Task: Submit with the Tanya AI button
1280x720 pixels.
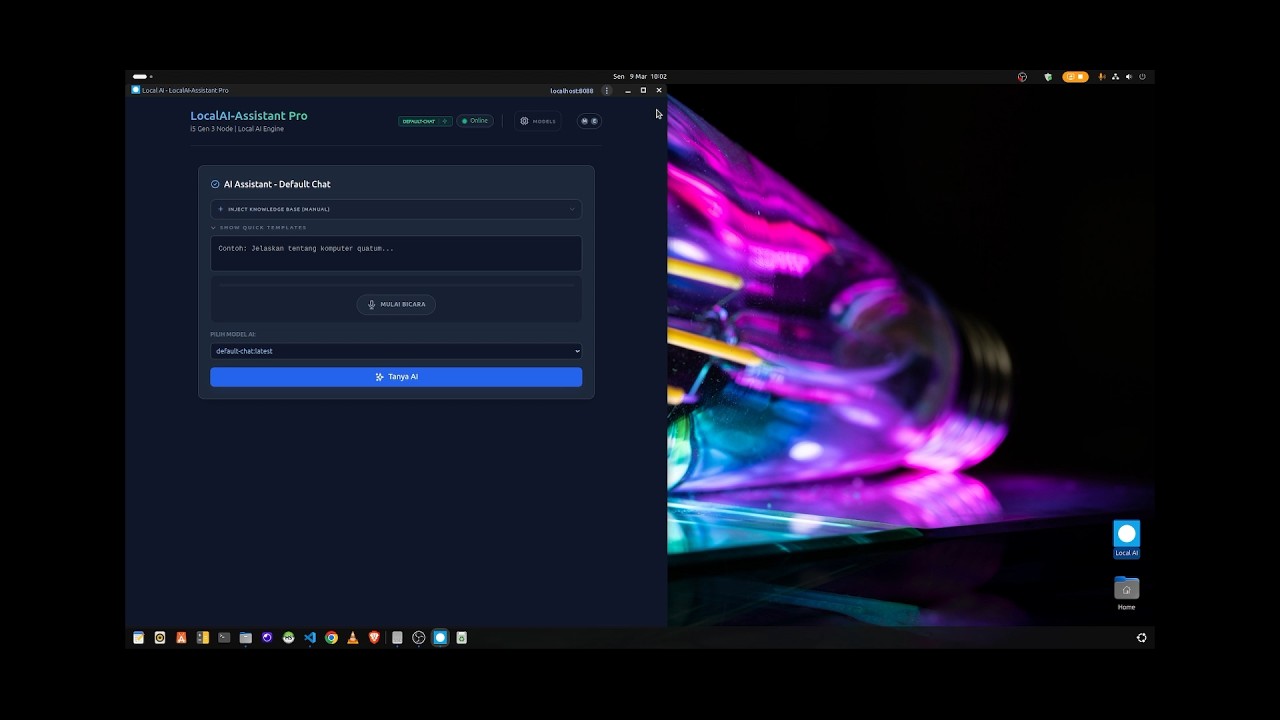Action: [x=396, y=377]
